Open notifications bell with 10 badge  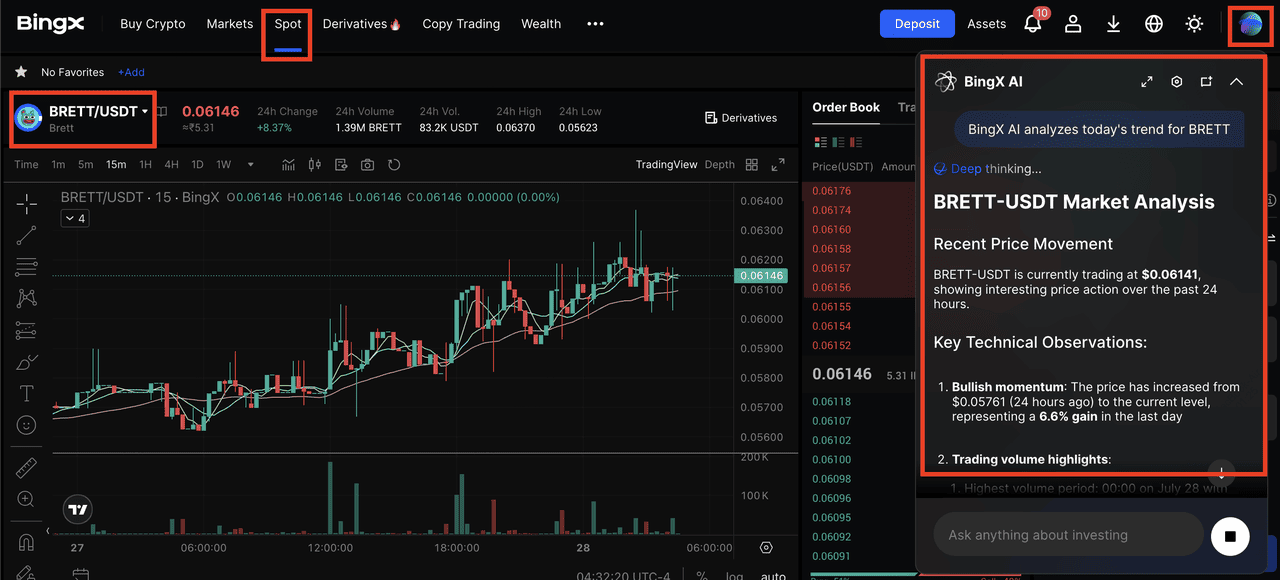click(1035, 22)
